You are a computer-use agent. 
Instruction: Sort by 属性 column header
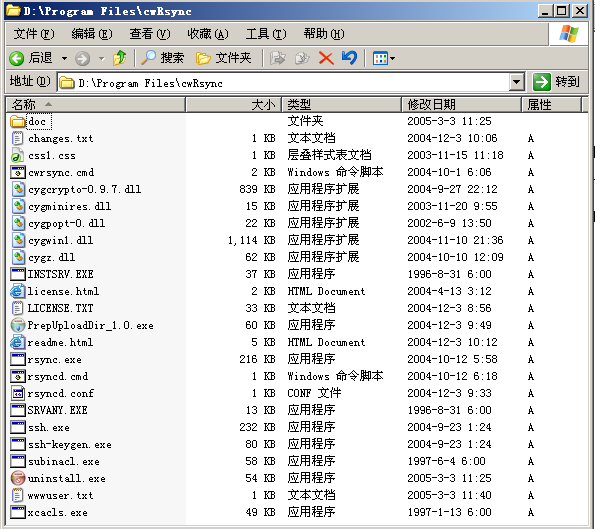pos(551,104)
